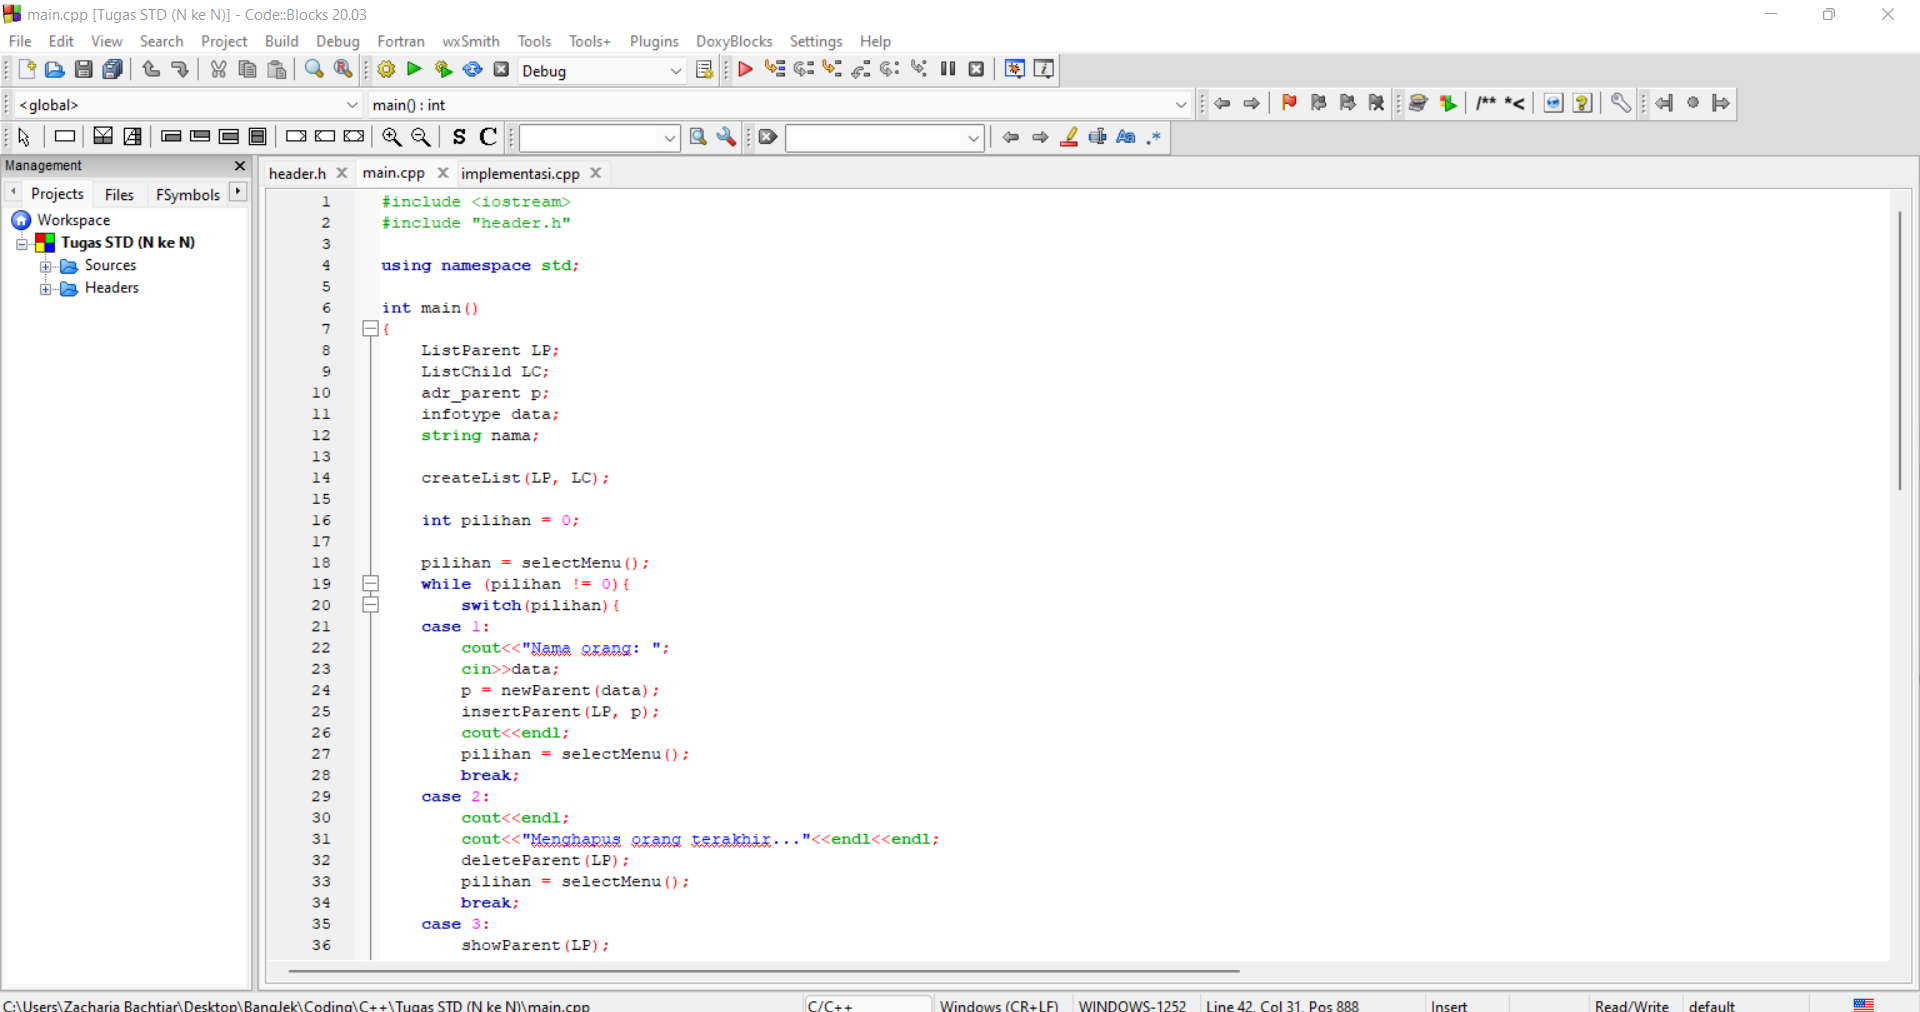The width and height of the screenshot is (1920, 1012).
Task: Close the implementasi.cpp tab
Action: pos(596,173)
